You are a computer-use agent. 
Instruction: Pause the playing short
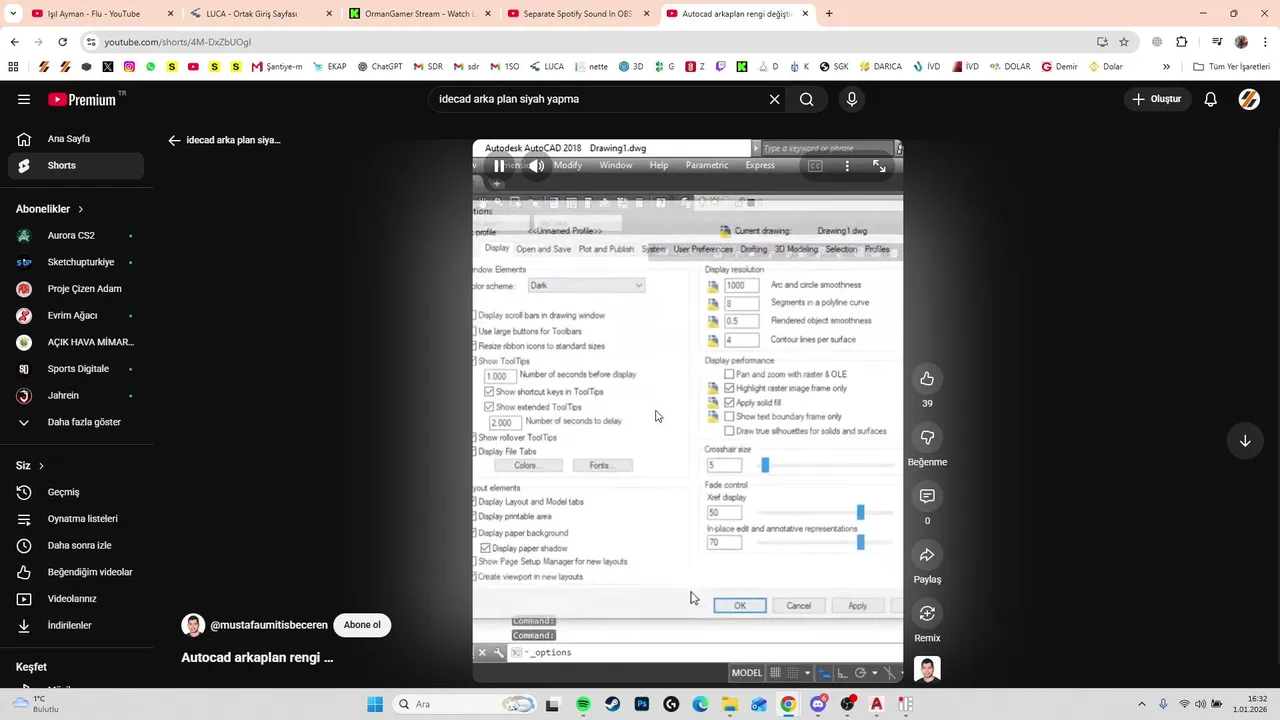[x=499, y=166]
